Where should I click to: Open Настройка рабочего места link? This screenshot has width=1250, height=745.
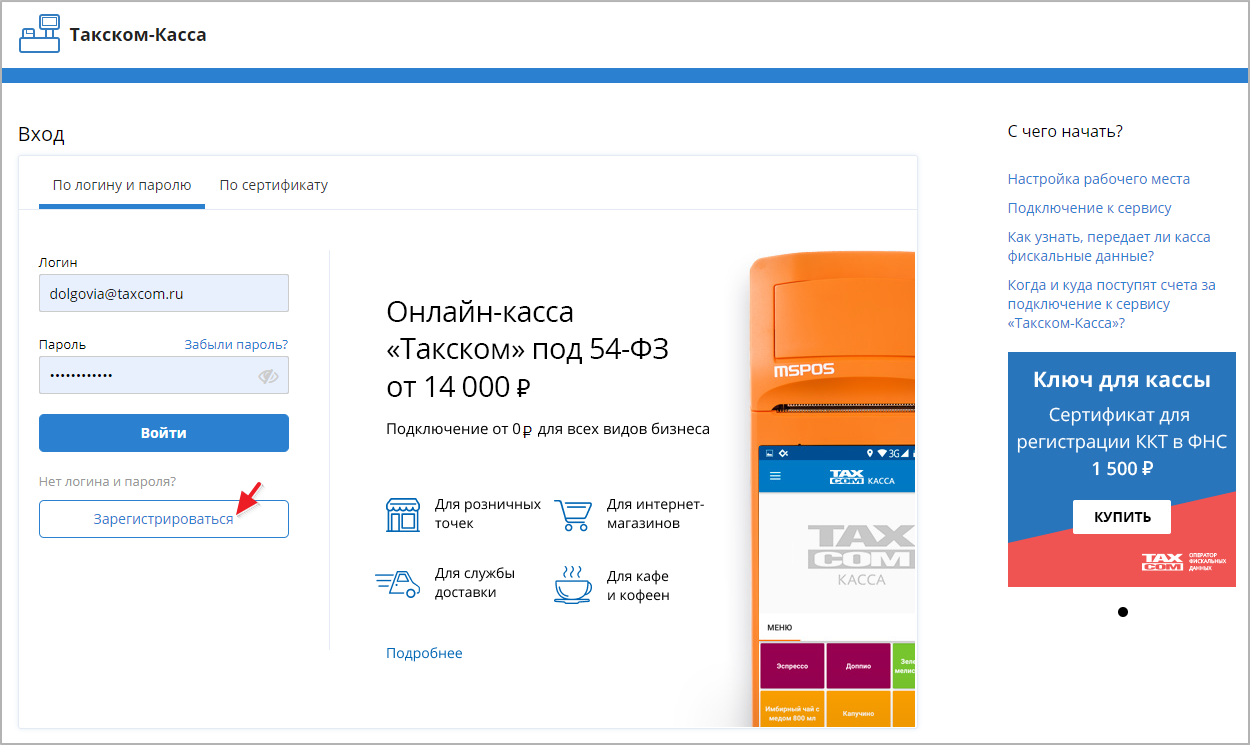tap(1098, 179)
